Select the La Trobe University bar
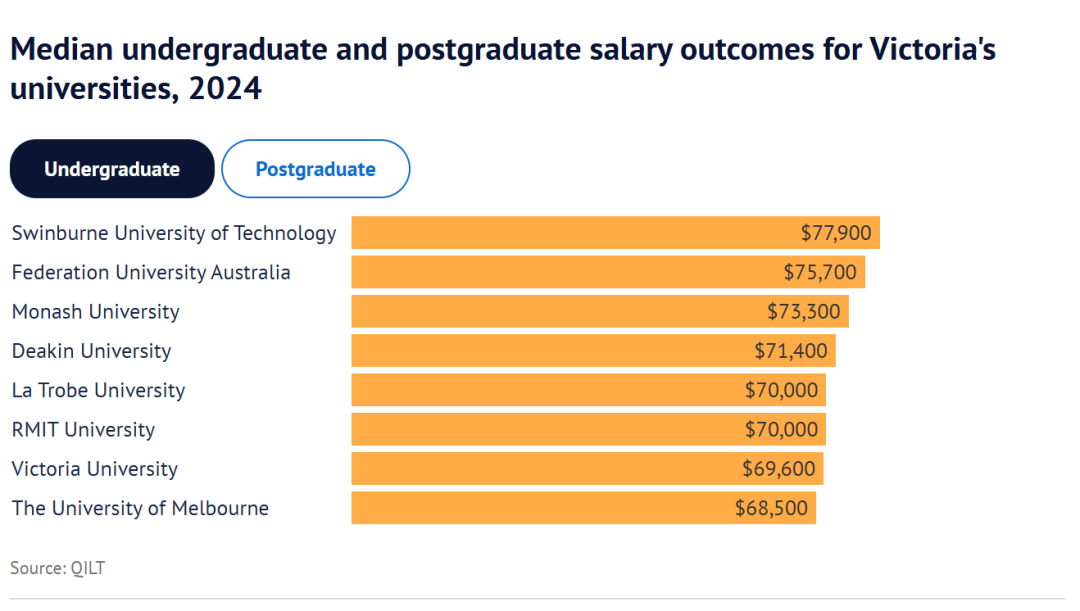This screenshot has width=1080, height=611. click(540, 390)
